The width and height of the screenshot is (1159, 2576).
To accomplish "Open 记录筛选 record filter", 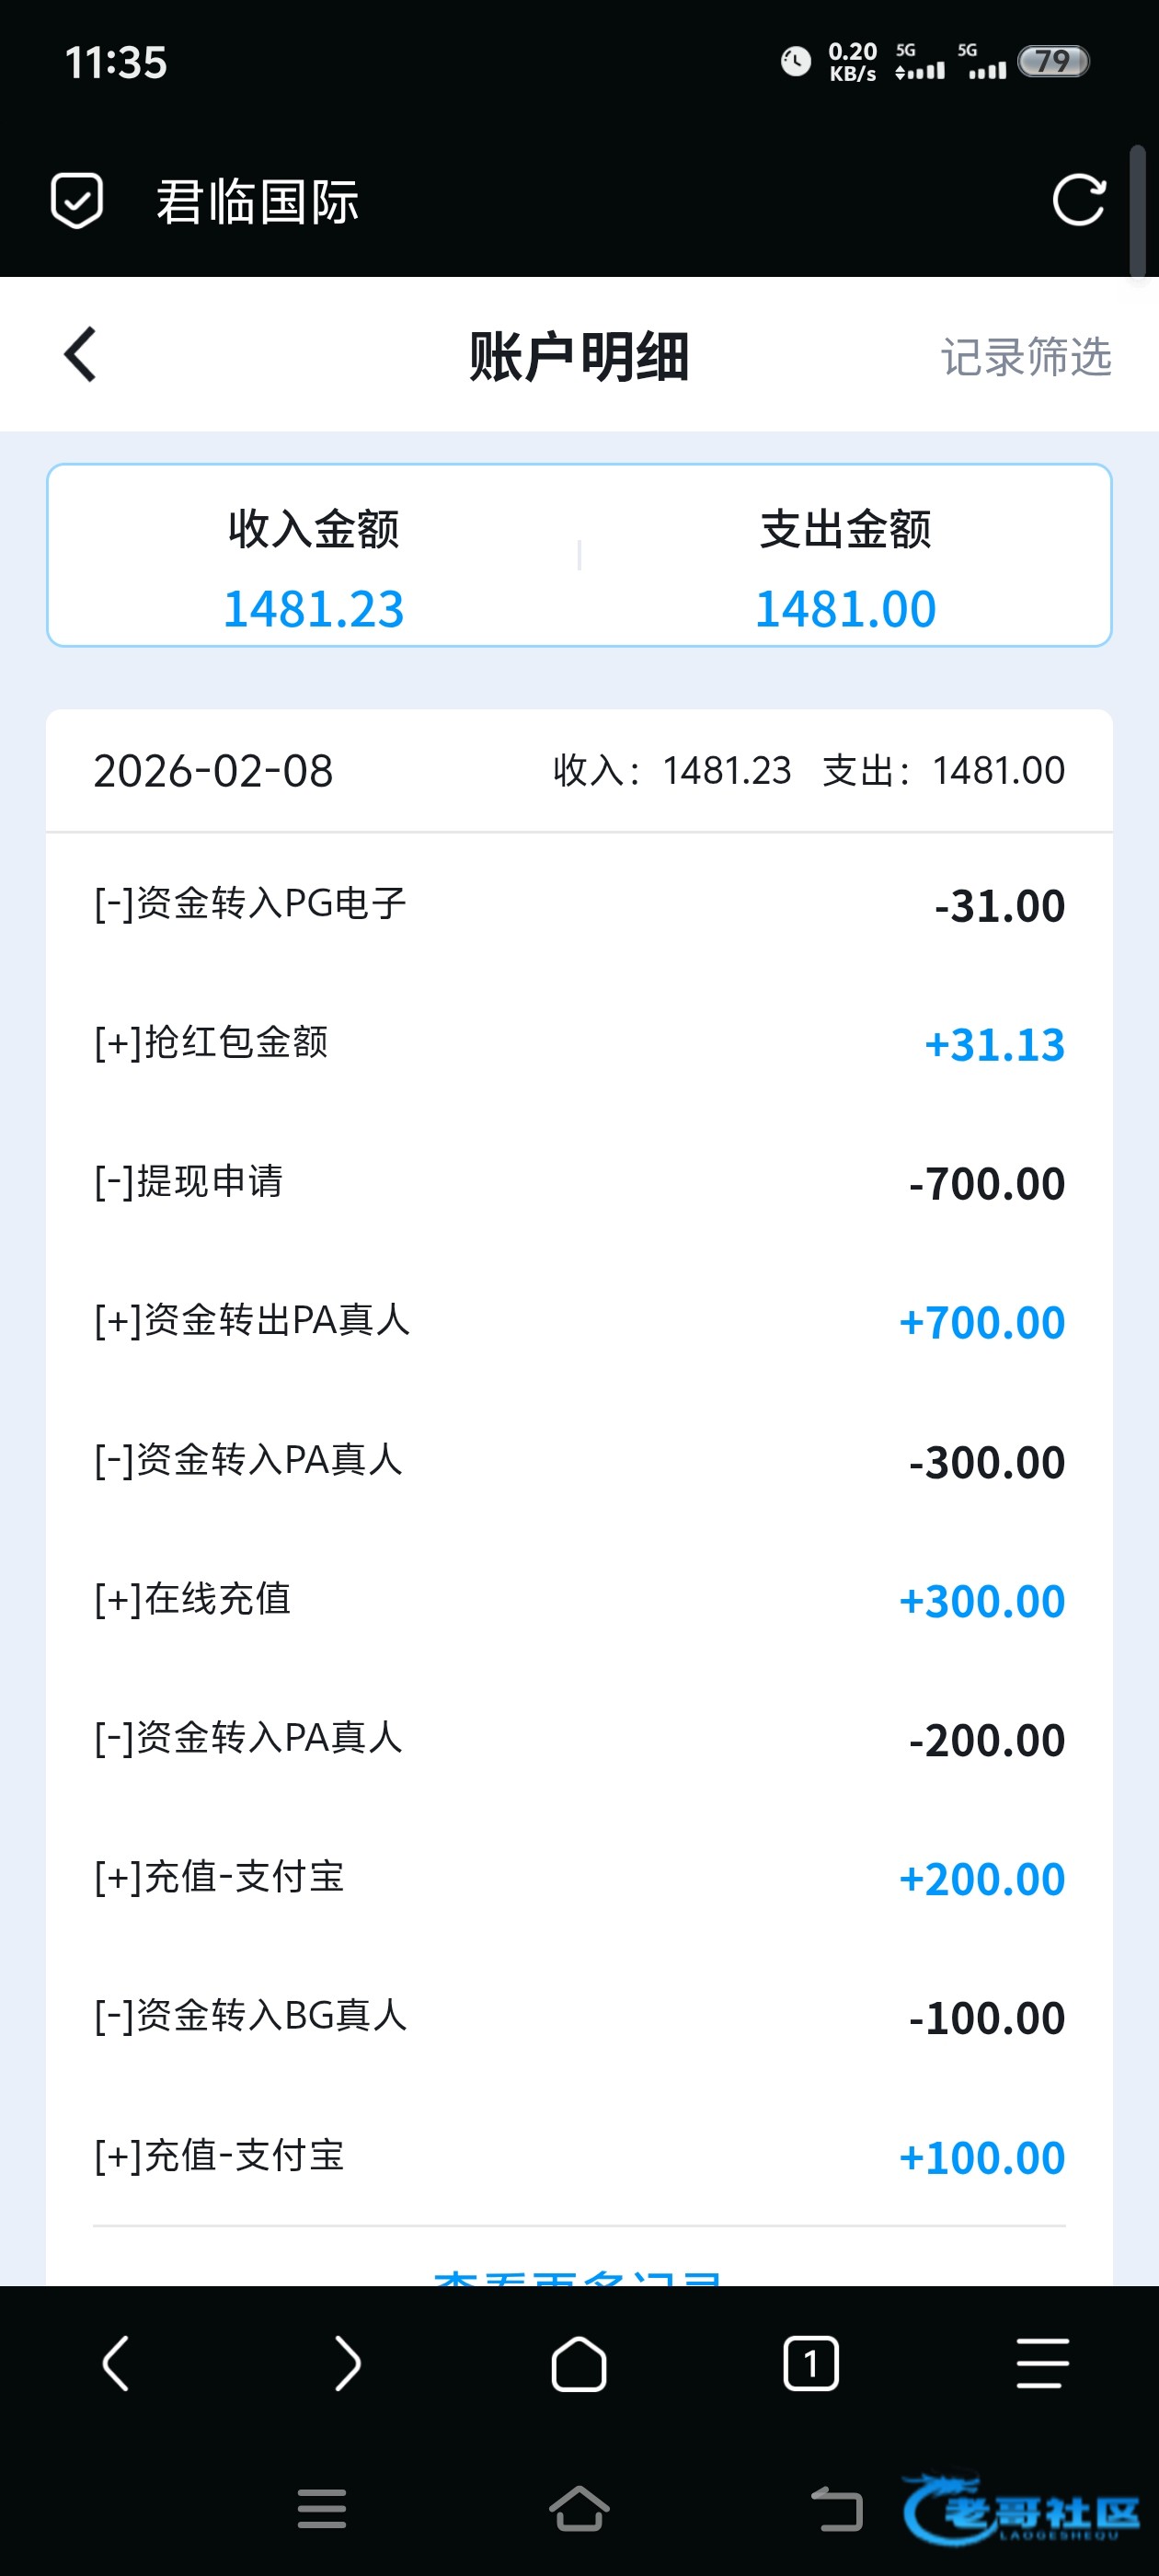I will [1025, 357].
